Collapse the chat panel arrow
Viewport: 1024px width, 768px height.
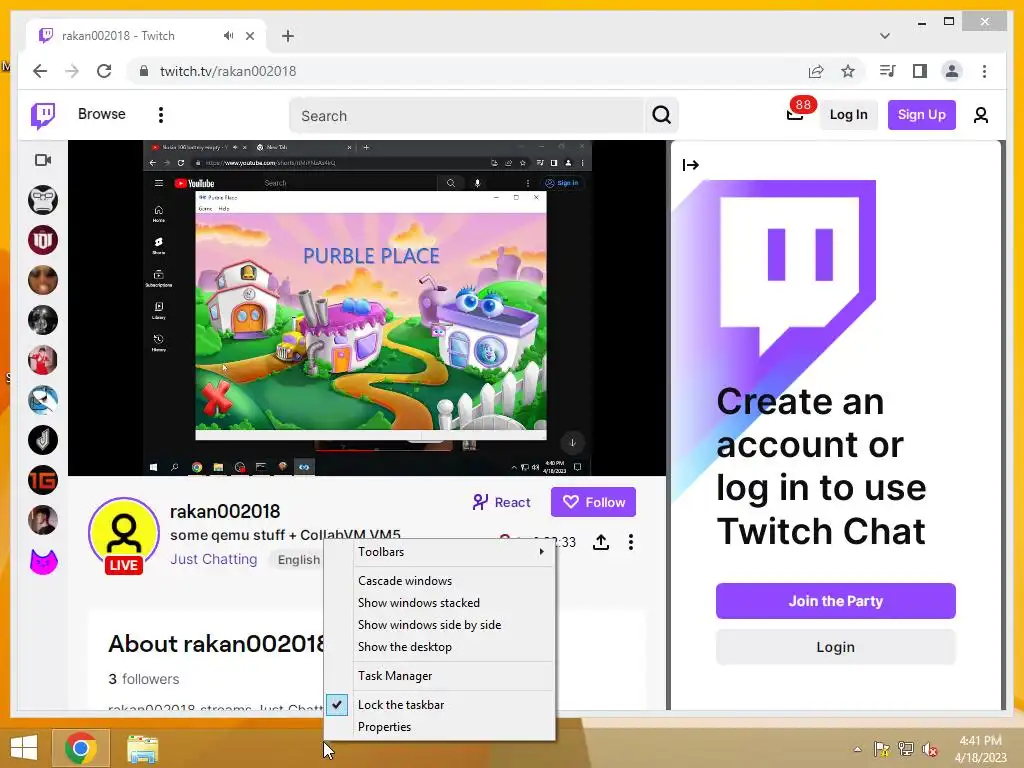pos(690,165)
